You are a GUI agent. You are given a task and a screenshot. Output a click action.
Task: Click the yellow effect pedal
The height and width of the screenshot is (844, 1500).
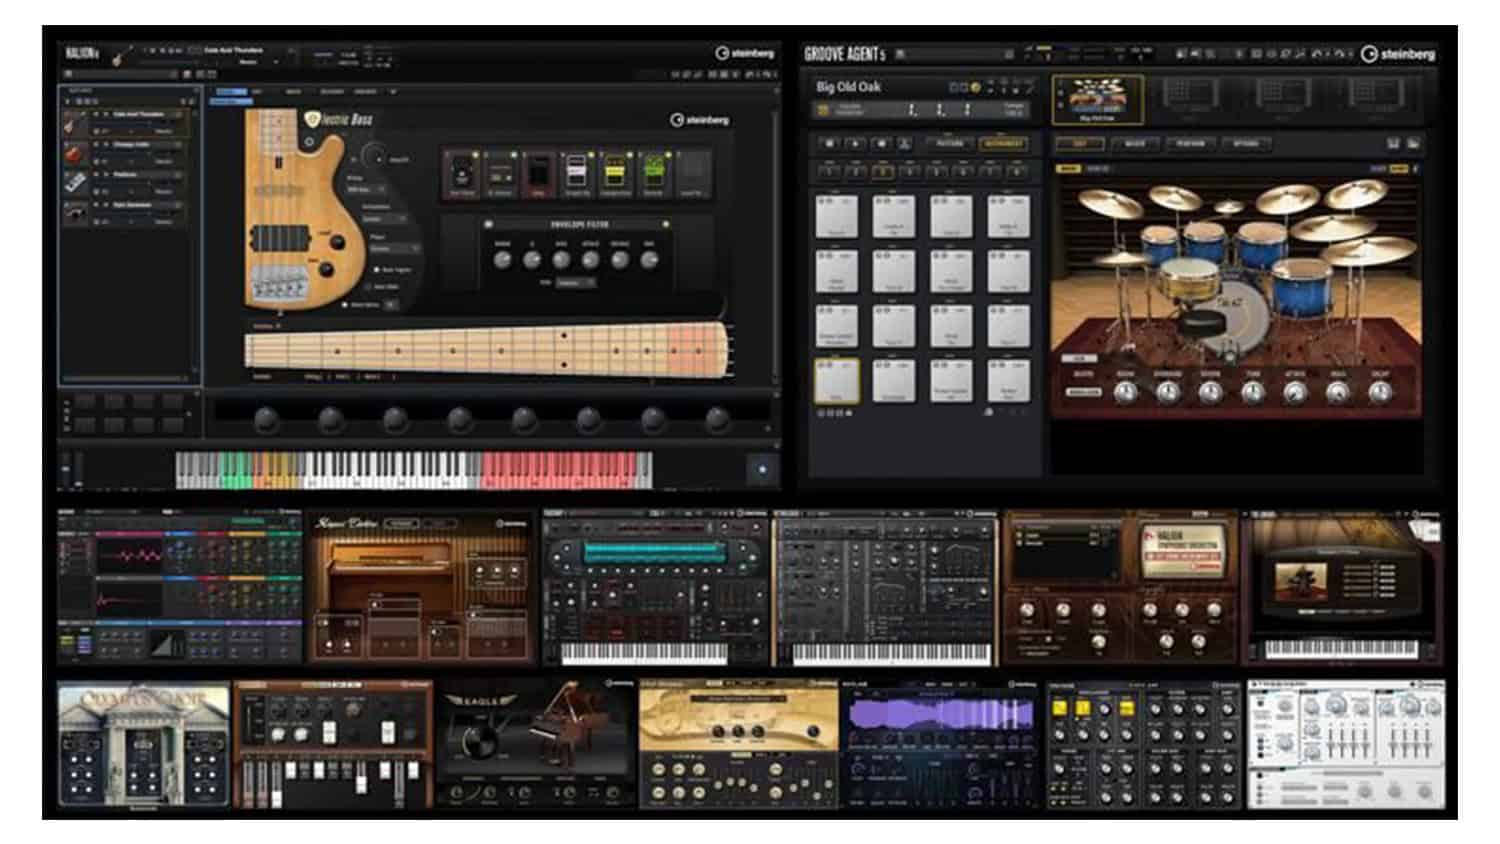pyautogui.click(x=615, y=174)
